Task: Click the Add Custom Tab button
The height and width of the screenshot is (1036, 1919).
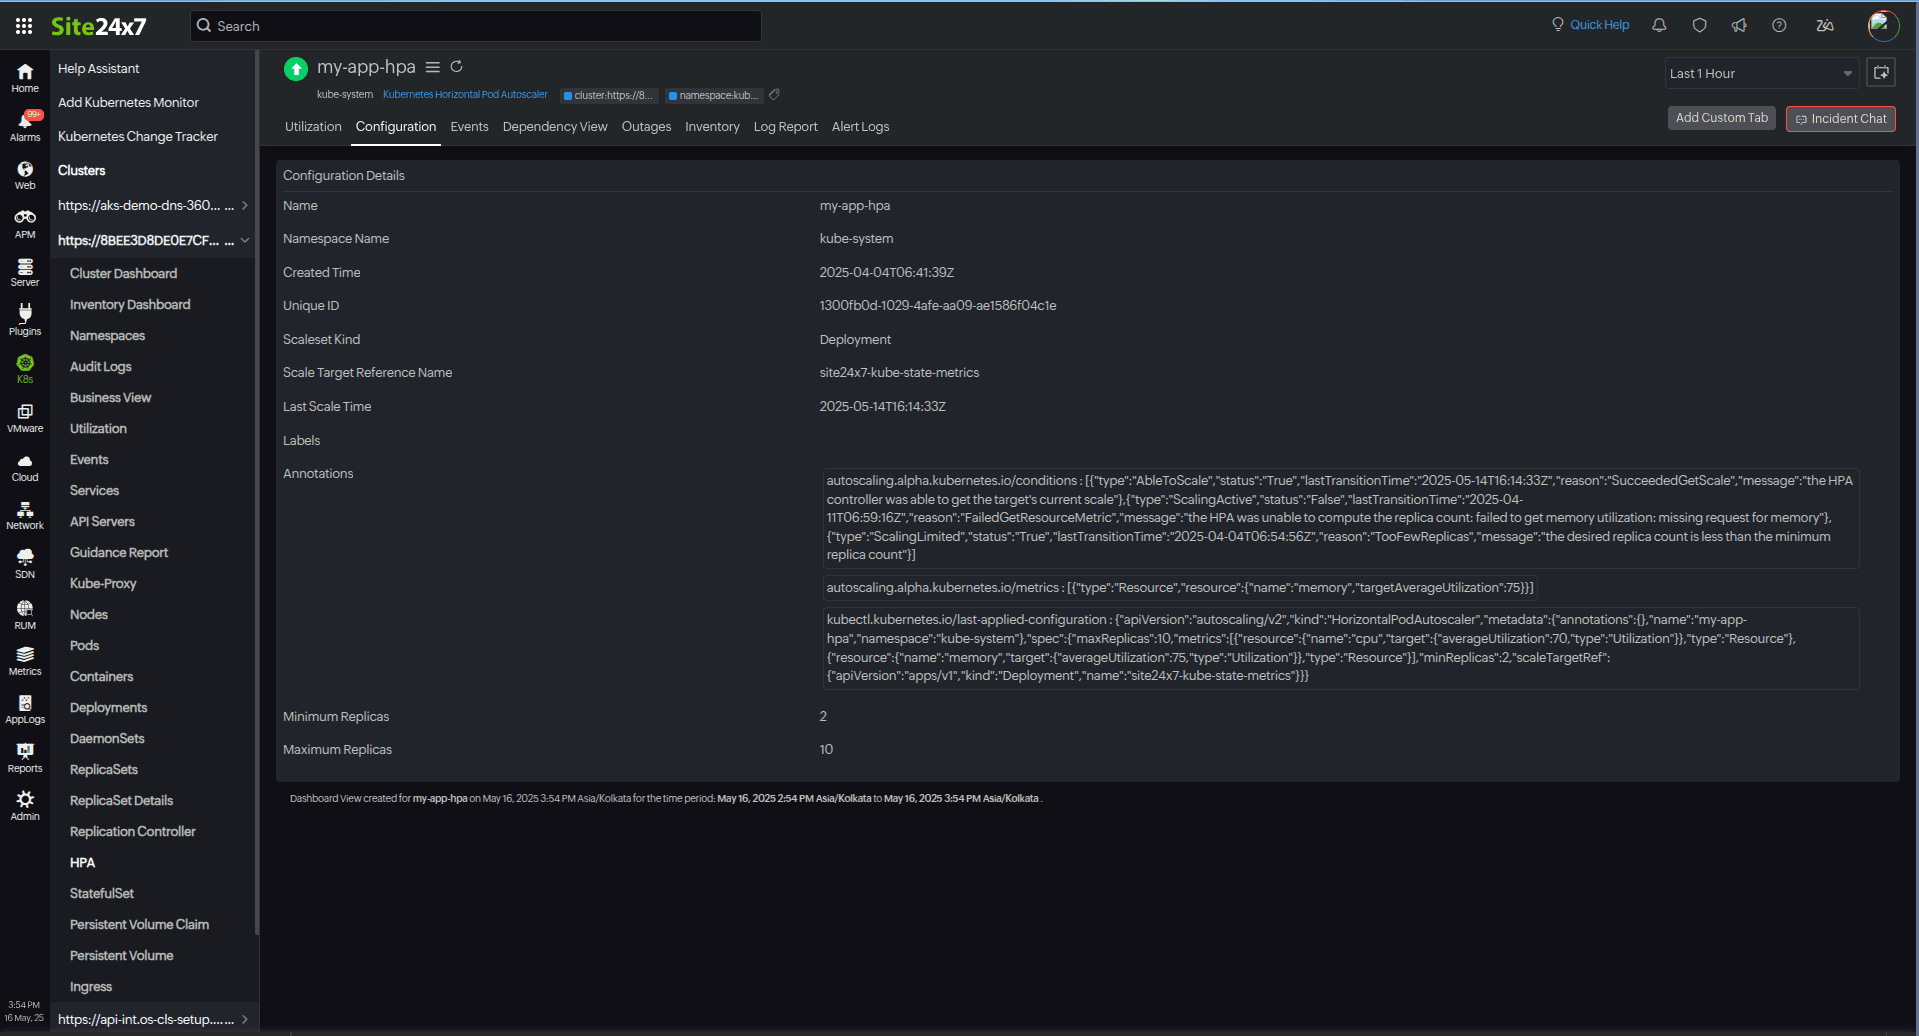Action: tap(1721, 118)
